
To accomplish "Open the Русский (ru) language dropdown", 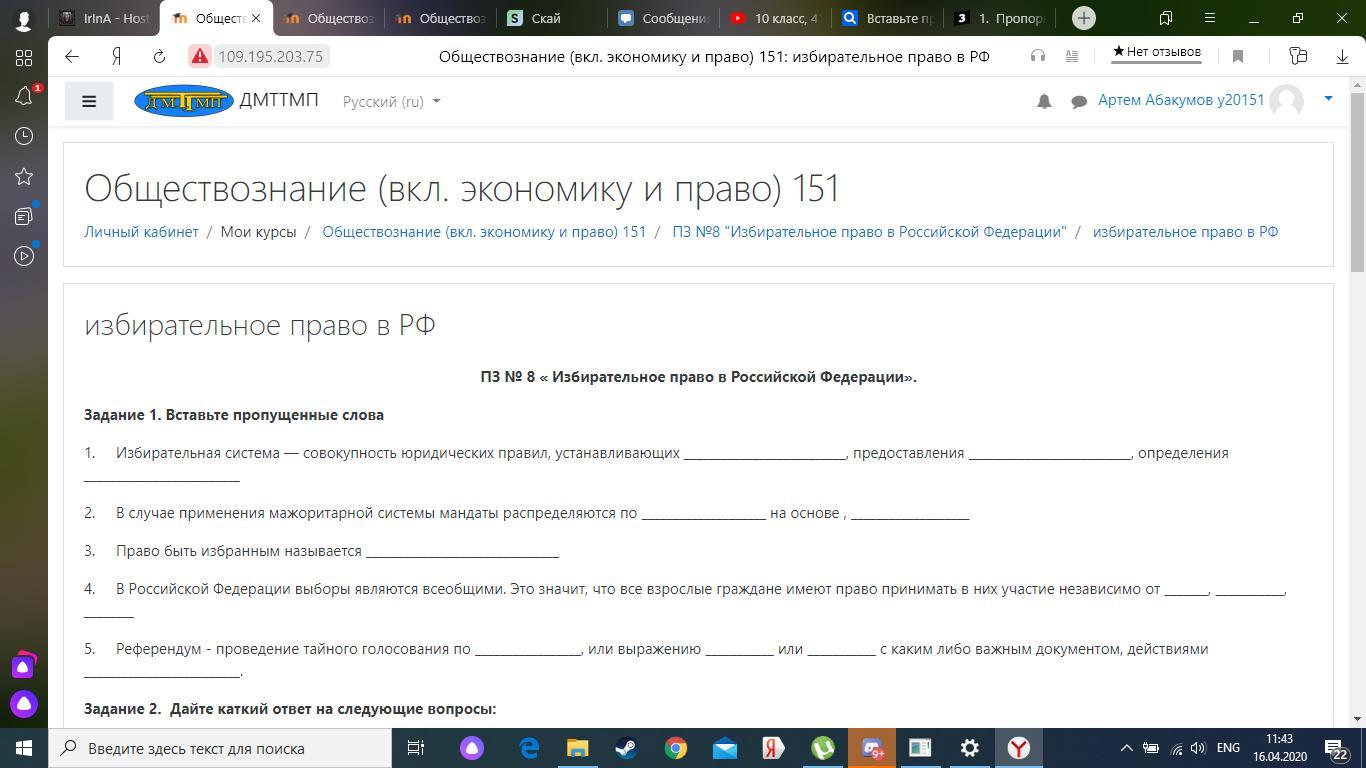I will coord(391,101).
